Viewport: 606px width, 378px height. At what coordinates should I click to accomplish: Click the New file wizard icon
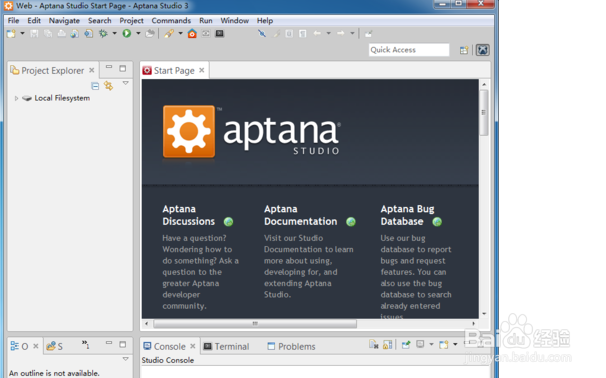(11, 34)
